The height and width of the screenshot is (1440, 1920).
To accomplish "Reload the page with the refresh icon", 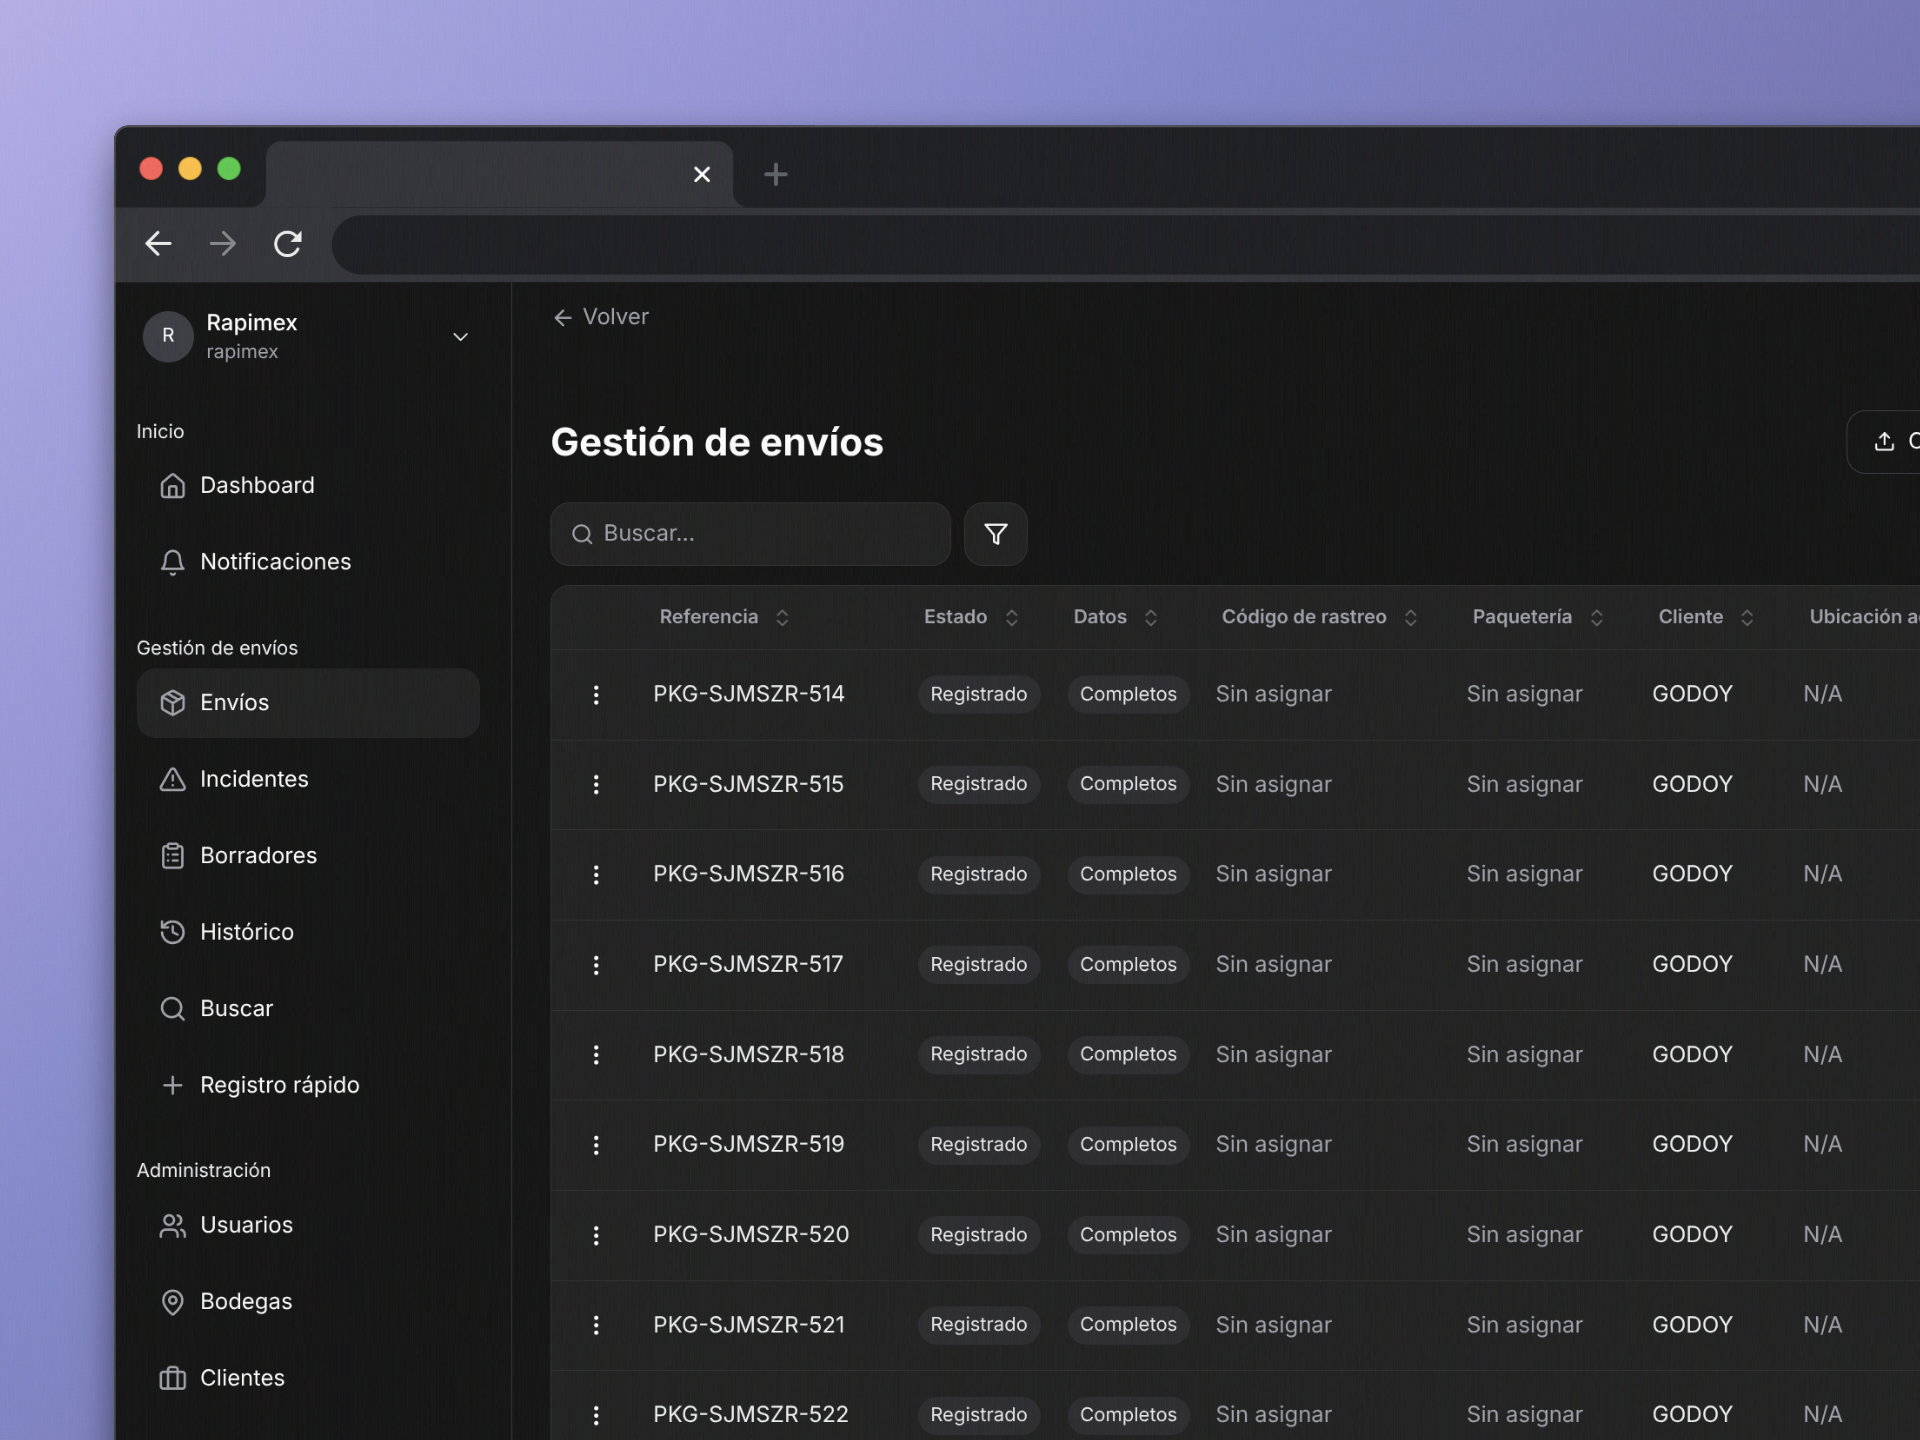I will click(x=288, y=243).
